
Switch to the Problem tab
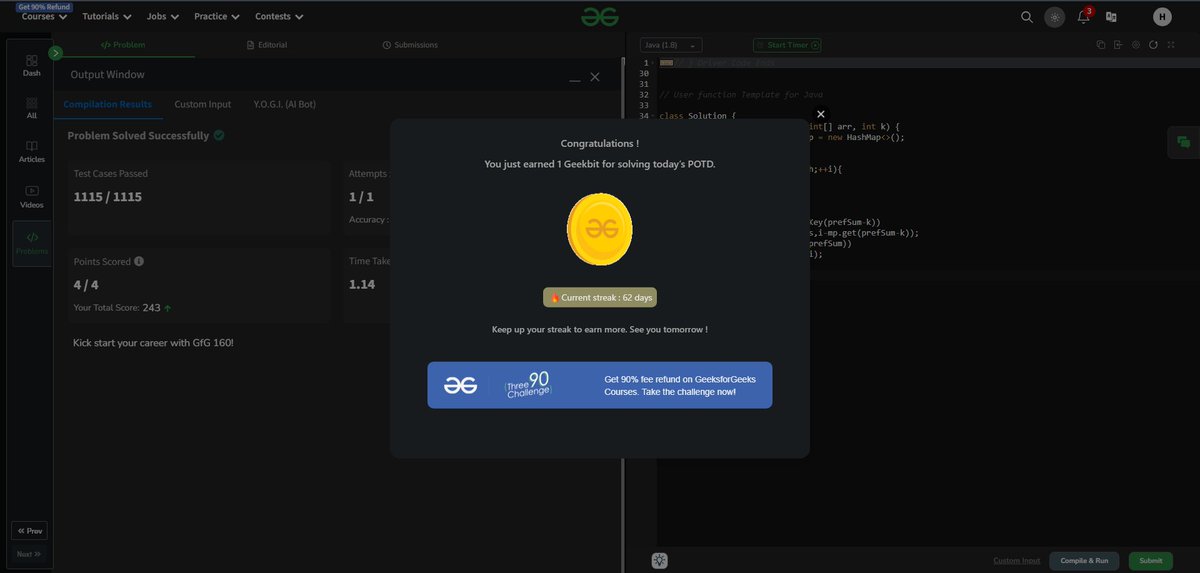(123, 45)
